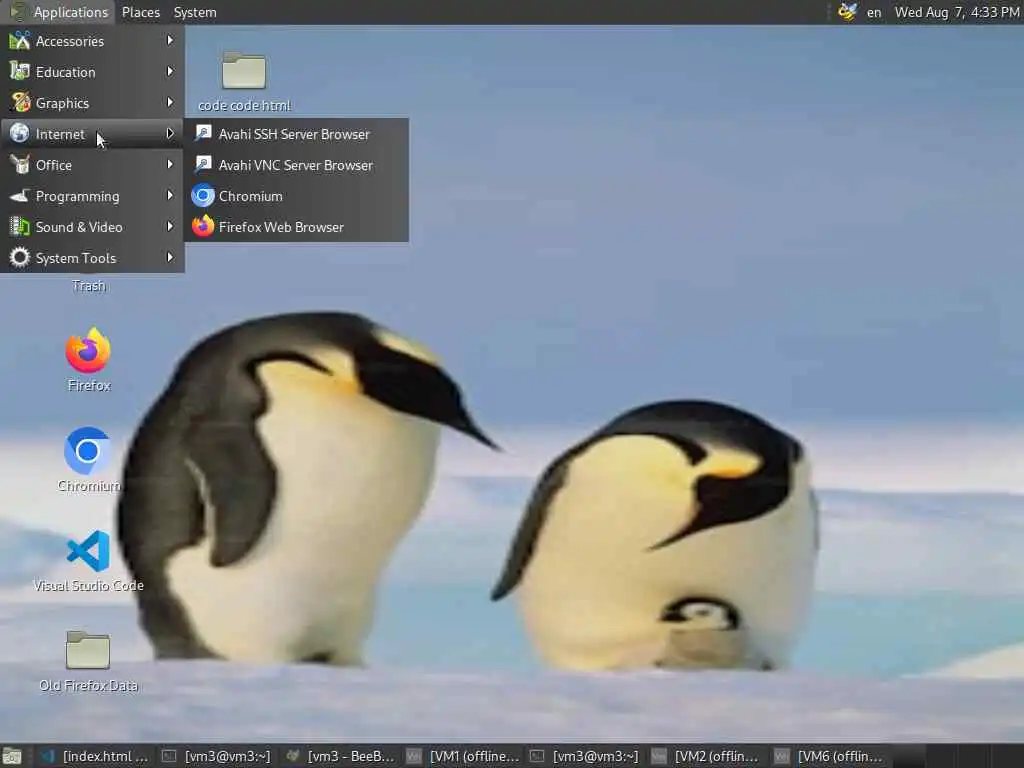Switch to the VM1 (offline) taskbar window
The height and width of the screenshot is (768, 1024).
pyautogui.click(x=462, y=756)
